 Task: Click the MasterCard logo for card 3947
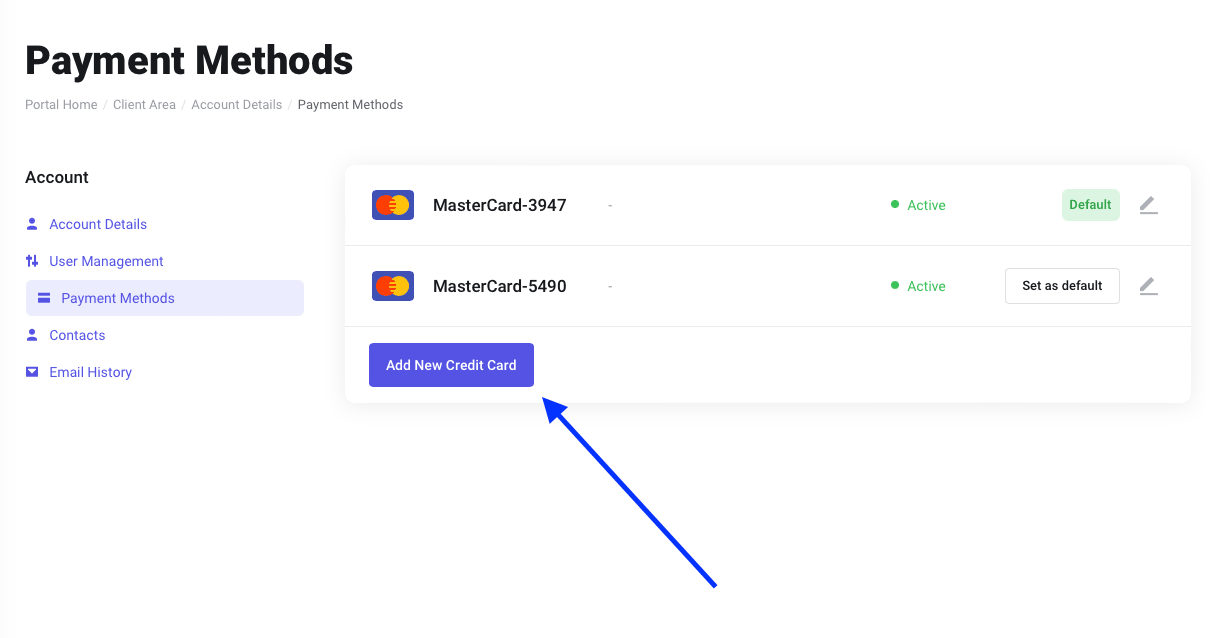click(x=393, y=205)
